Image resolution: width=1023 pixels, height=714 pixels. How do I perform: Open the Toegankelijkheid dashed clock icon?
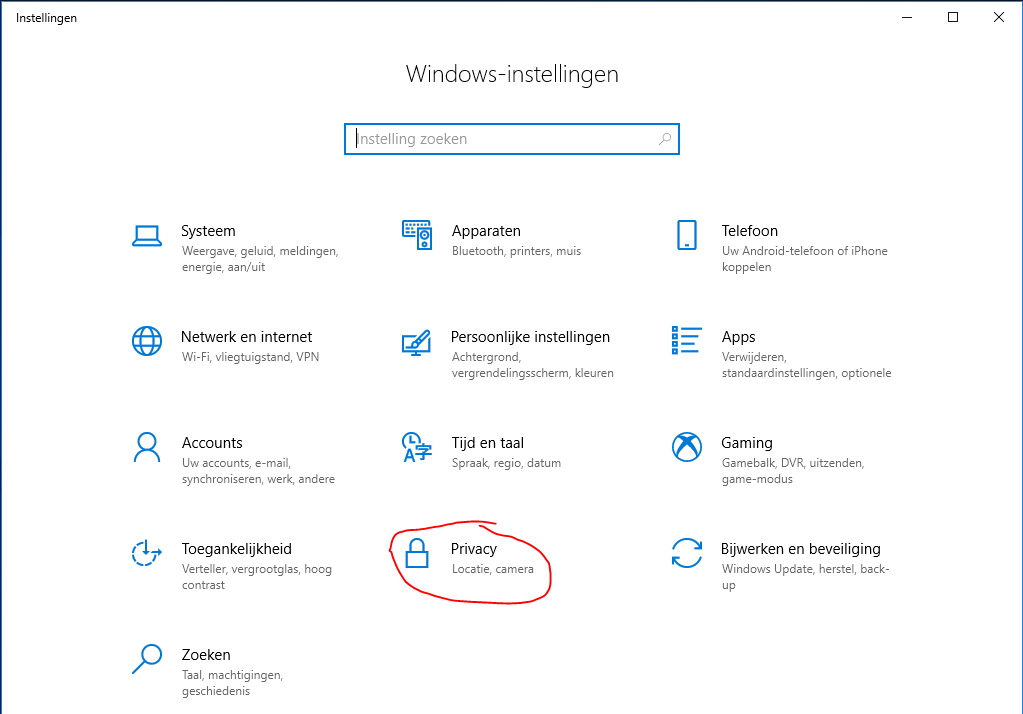pyautogui.click(x=147, y=553)
